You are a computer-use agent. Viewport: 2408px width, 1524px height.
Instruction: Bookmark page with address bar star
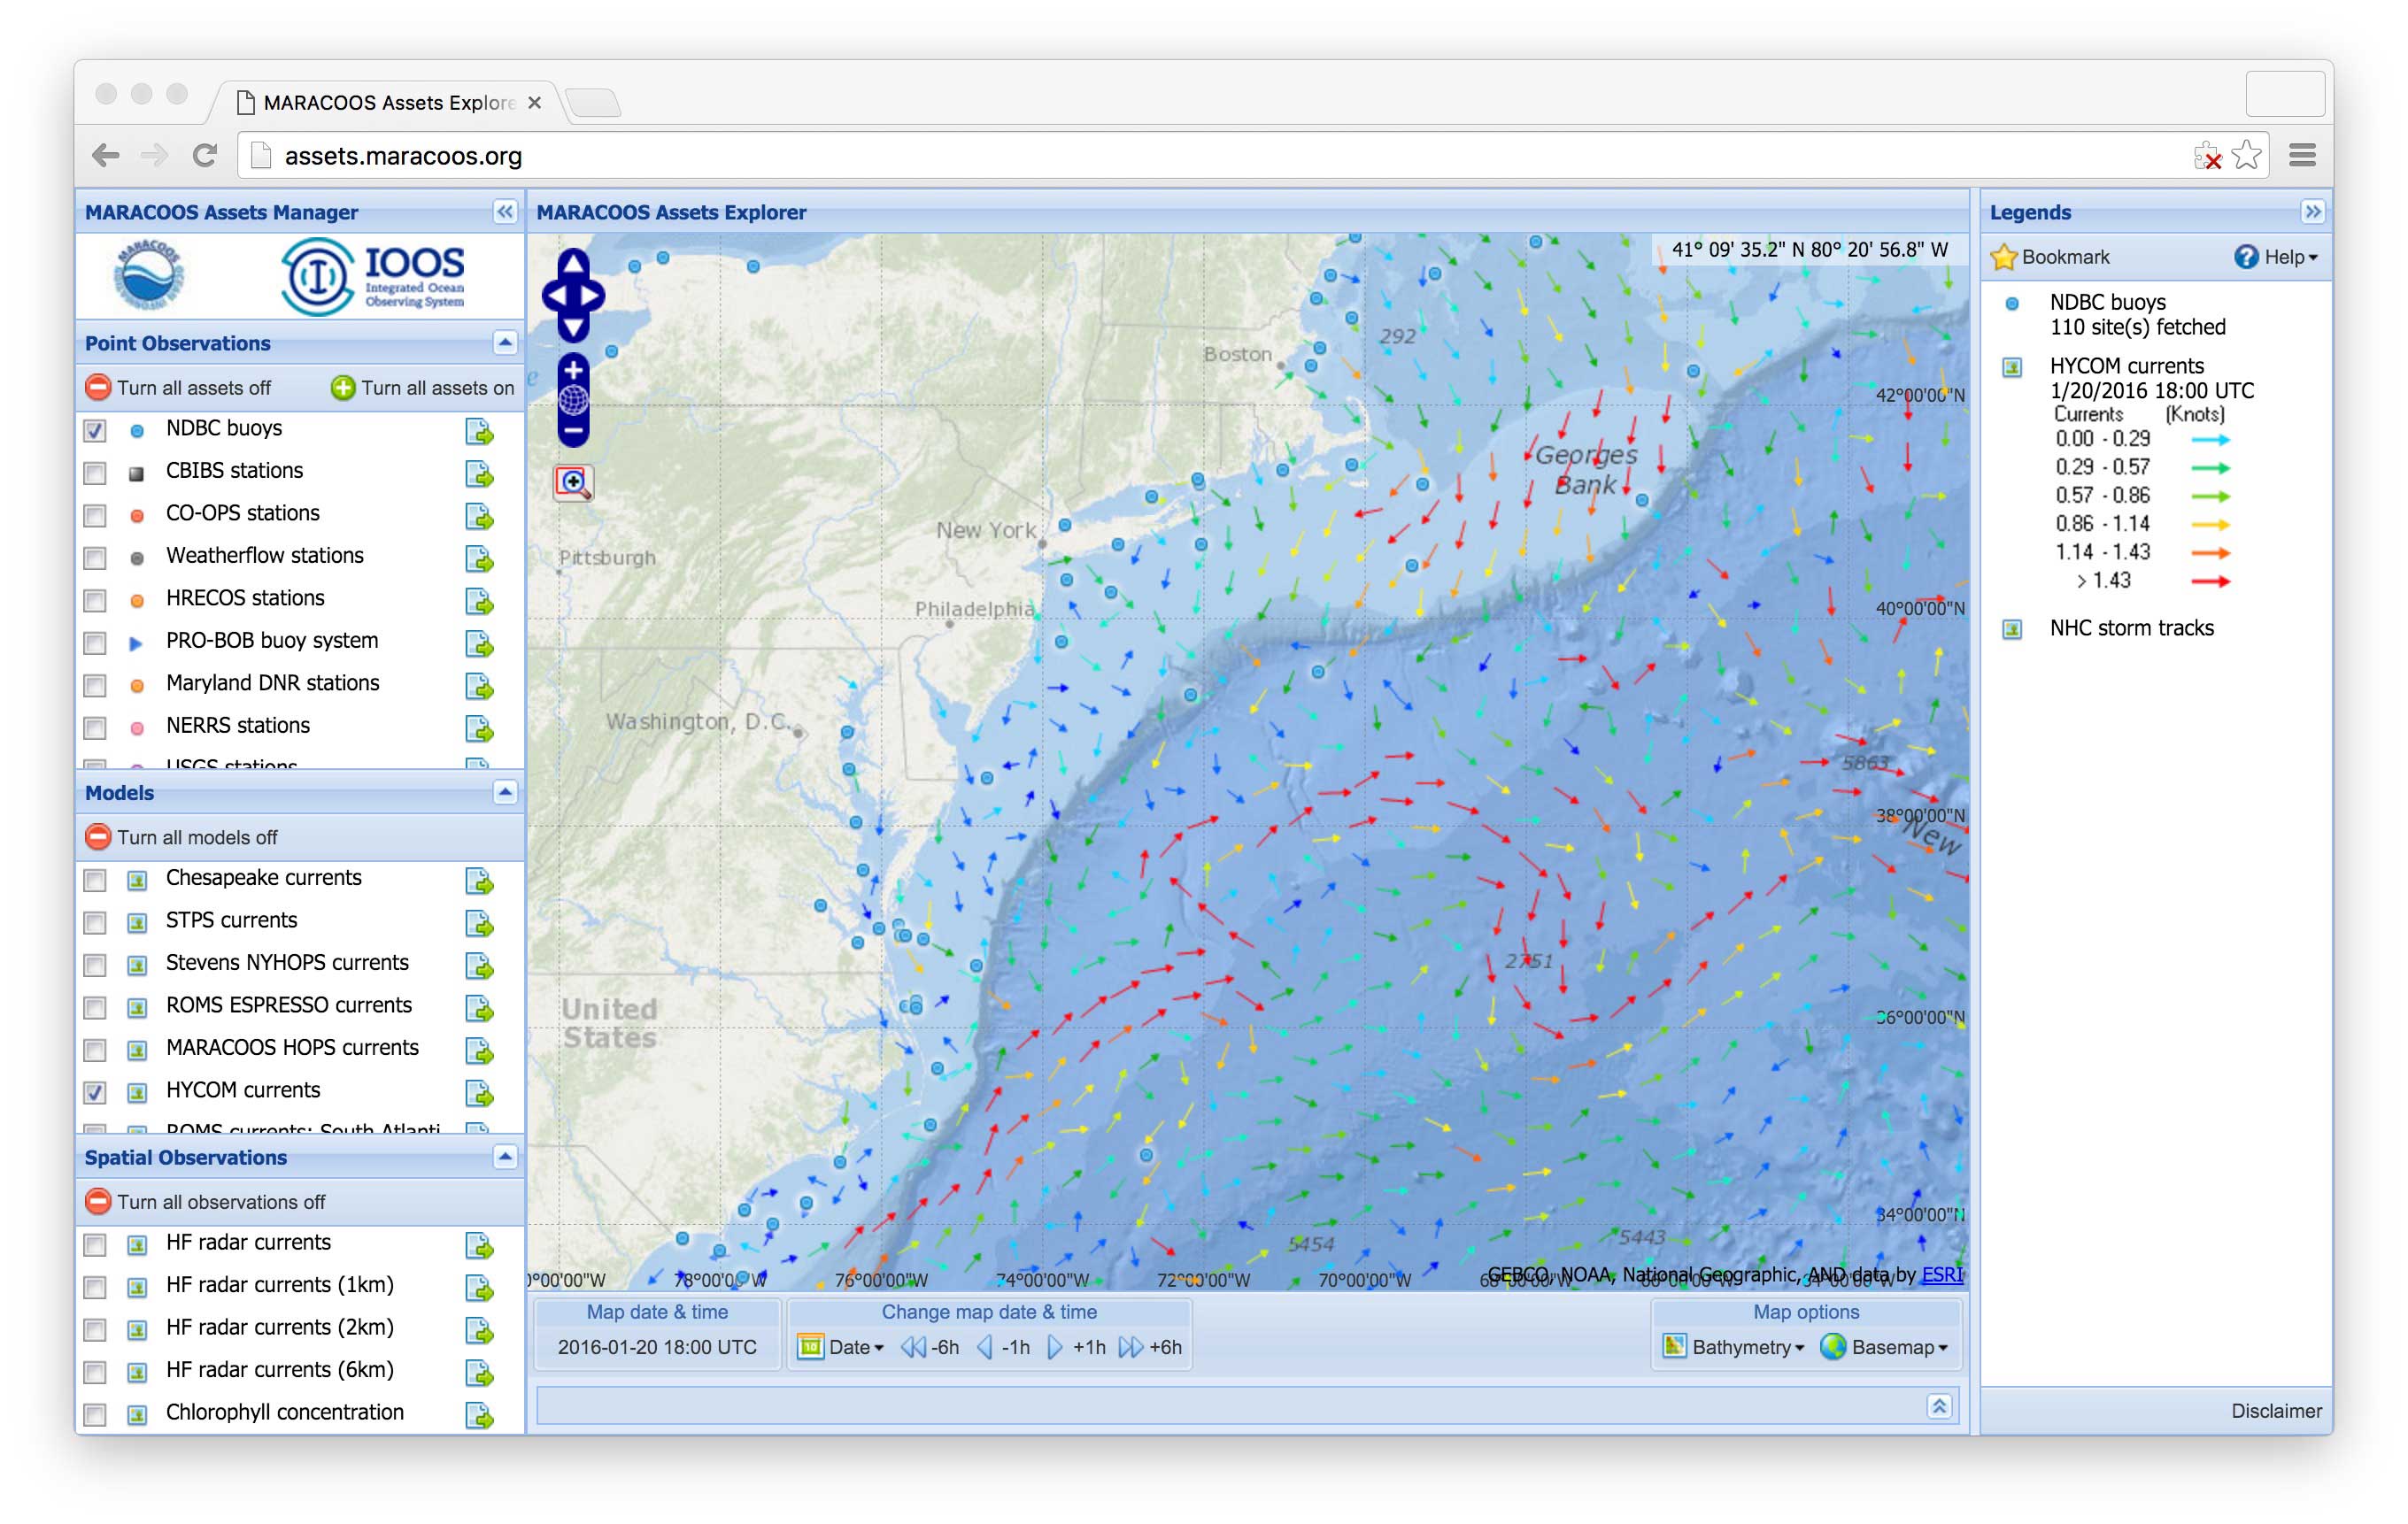(2246, 155)
